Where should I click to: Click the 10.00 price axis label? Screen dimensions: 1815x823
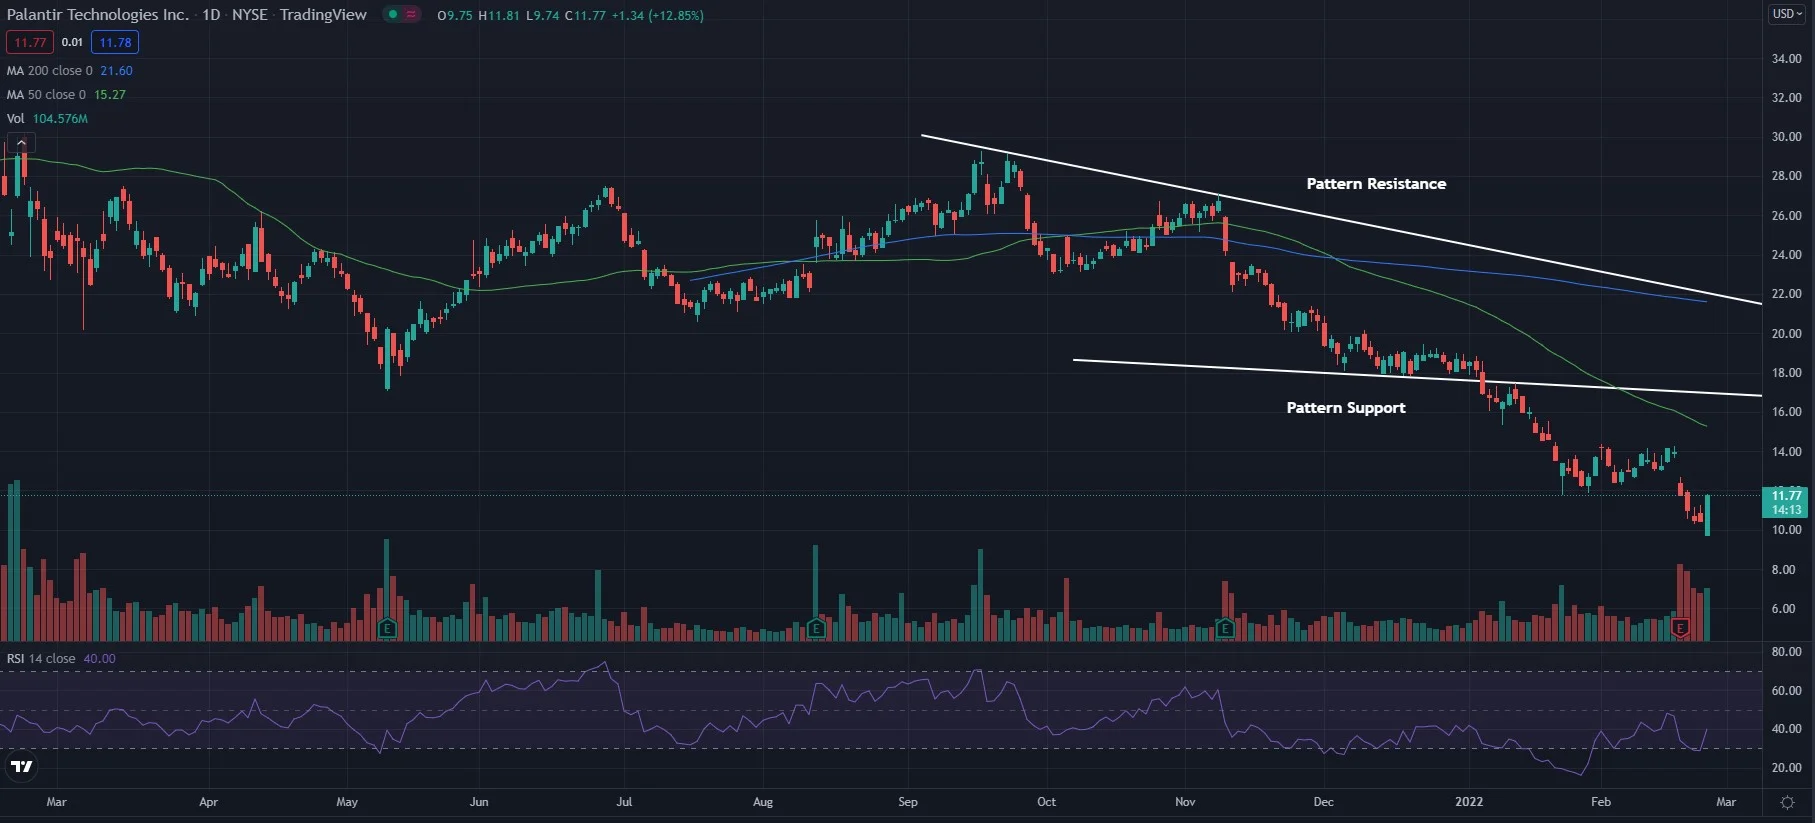1786,530
